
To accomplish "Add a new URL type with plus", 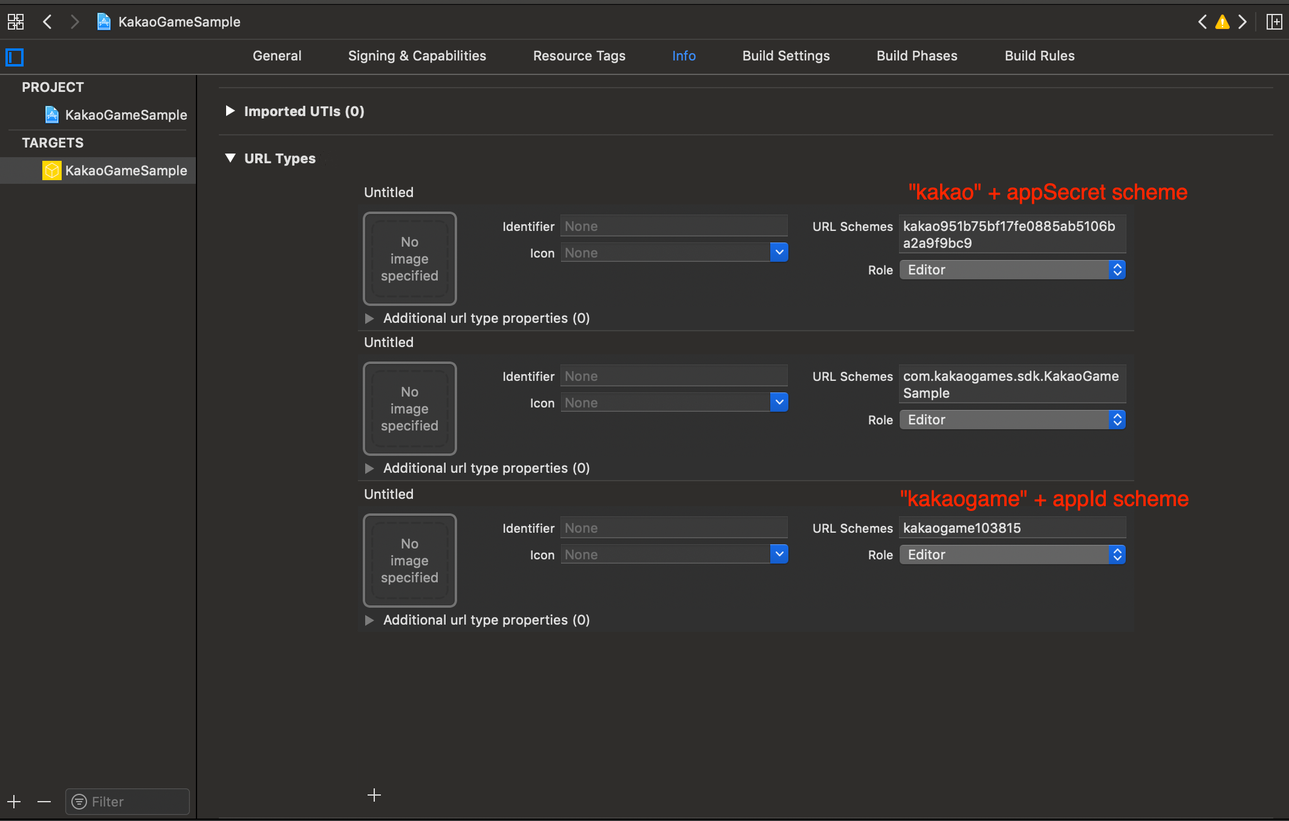I will pyautogui.click(x=374, y=795).
